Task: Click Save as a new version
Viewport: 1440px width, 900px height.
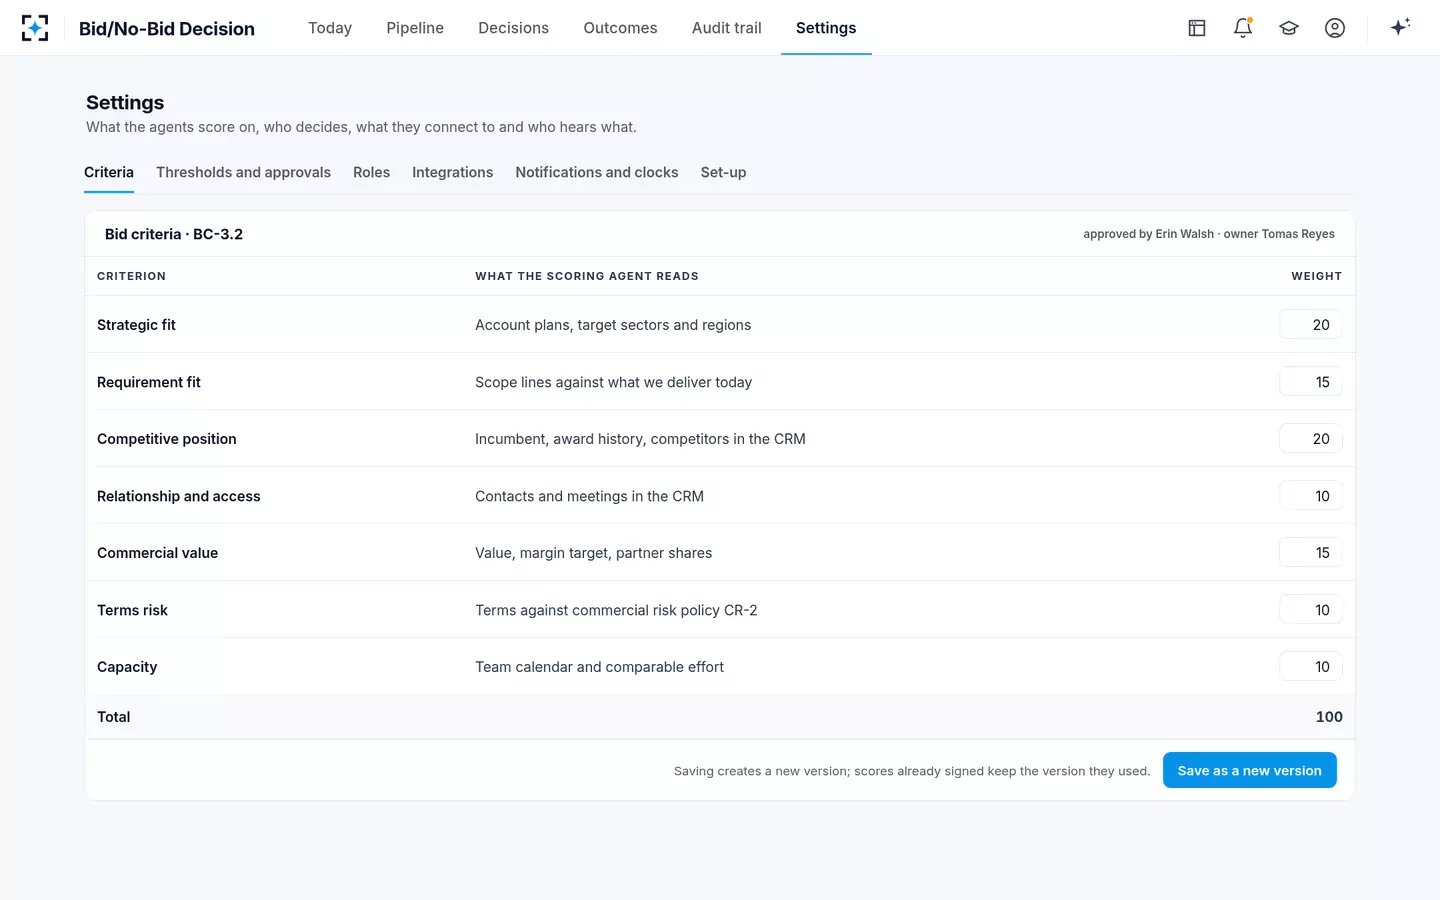Action: coord(1249,770)
